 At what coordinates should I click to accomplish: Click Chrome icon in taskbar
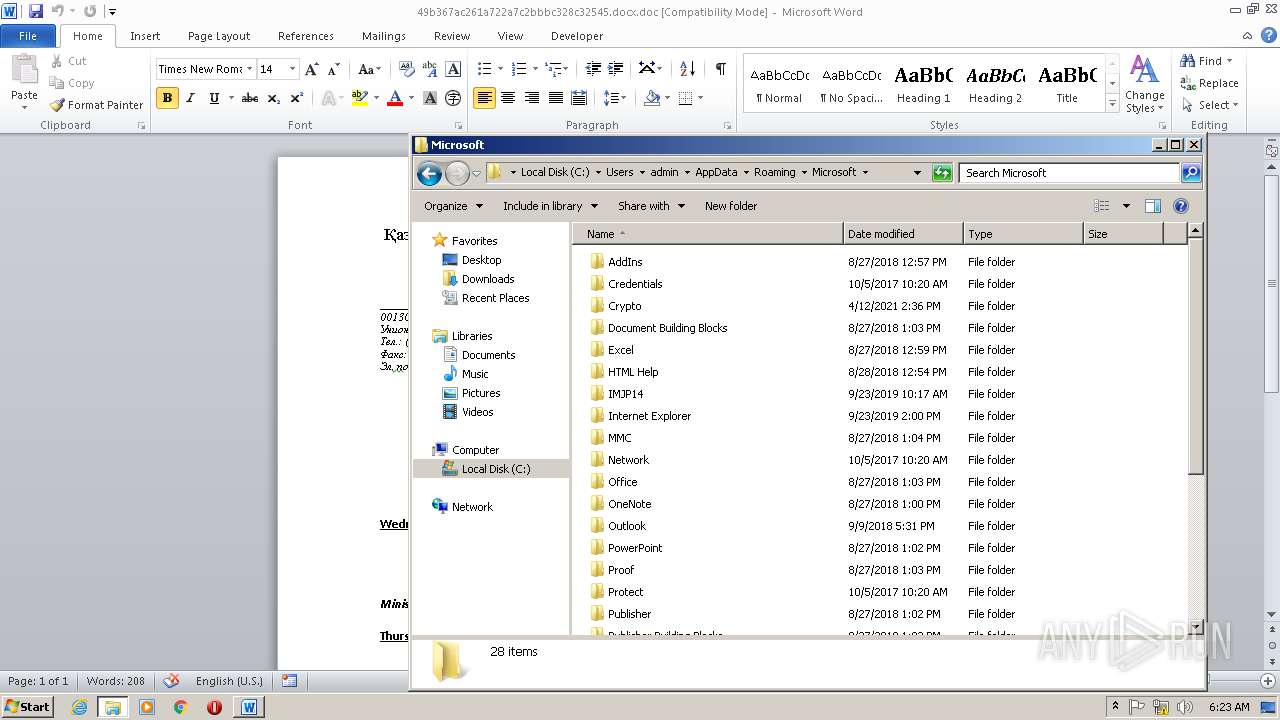pyautogui.click(x=180, y=707)
